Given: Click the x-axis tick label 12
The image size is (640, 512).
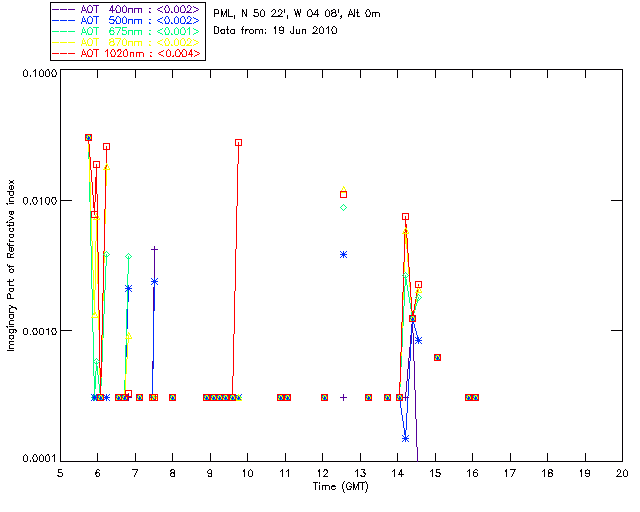Looking at the screenshot, I should 322,473.
